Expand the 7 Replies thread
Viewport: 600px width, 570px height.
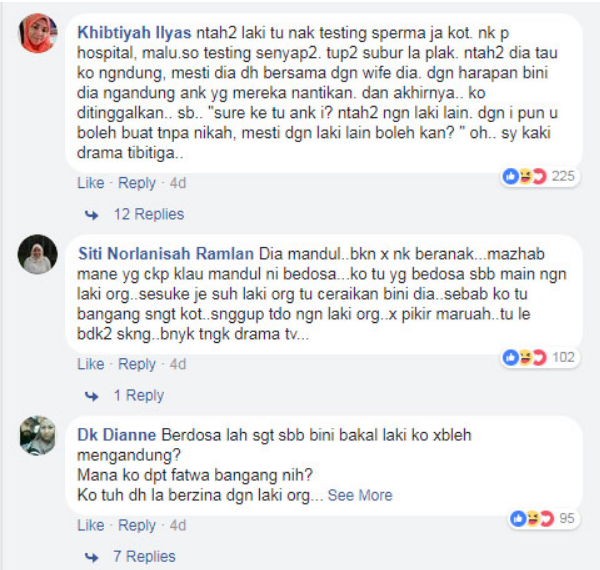[144, 557]
